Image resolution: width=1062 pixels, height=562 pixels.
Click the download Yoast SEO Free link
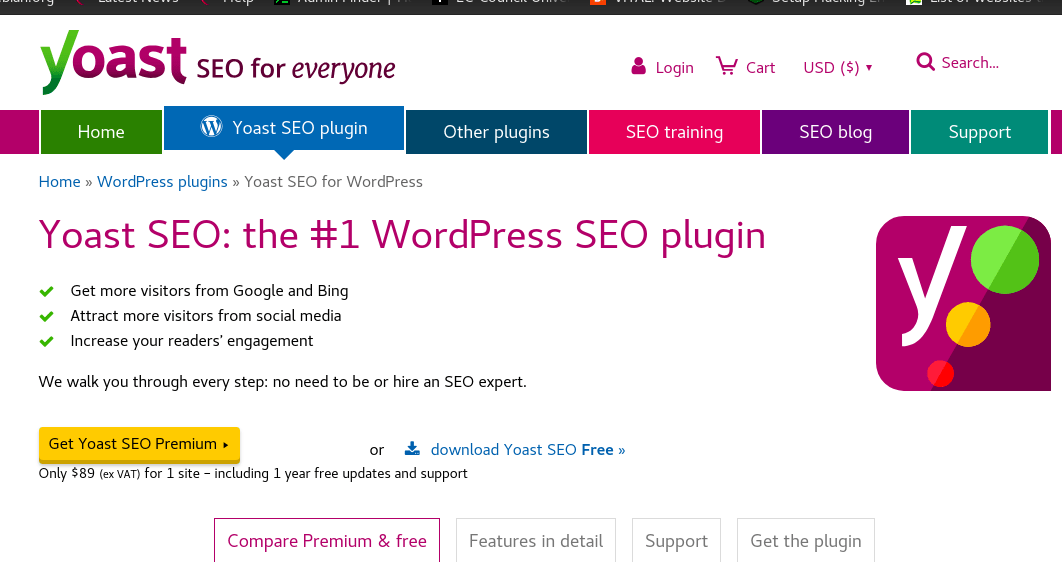tap(528, 450)
